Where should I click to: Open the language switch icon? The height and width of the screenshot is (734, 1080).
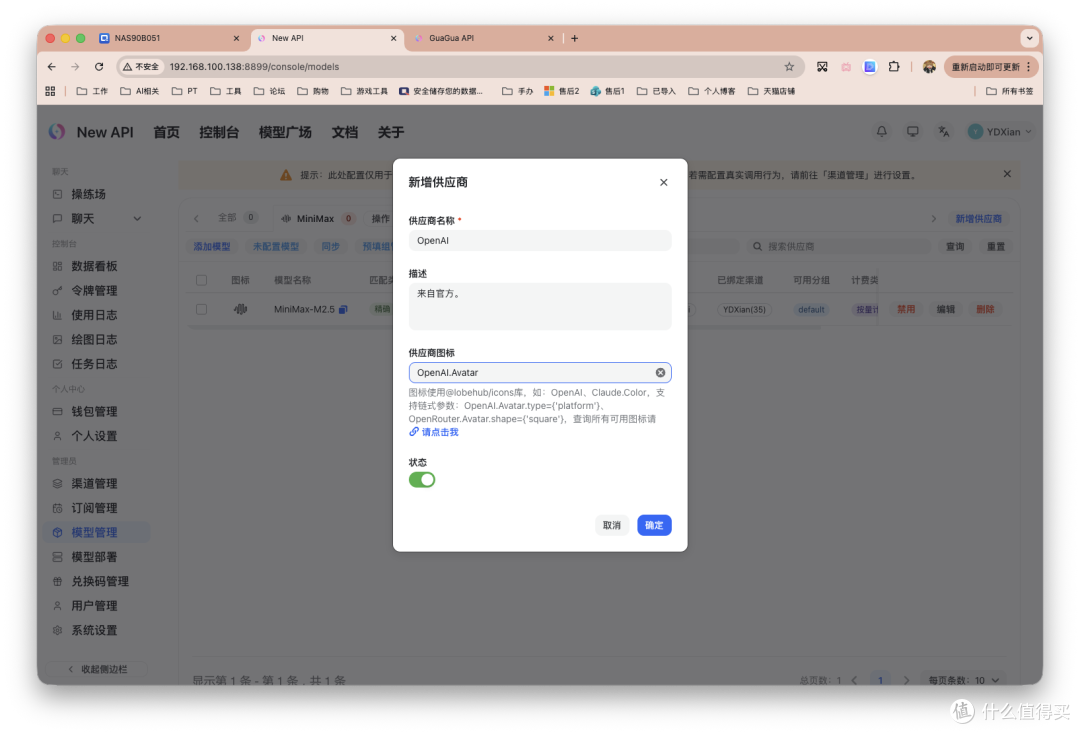tap(944, 132)
